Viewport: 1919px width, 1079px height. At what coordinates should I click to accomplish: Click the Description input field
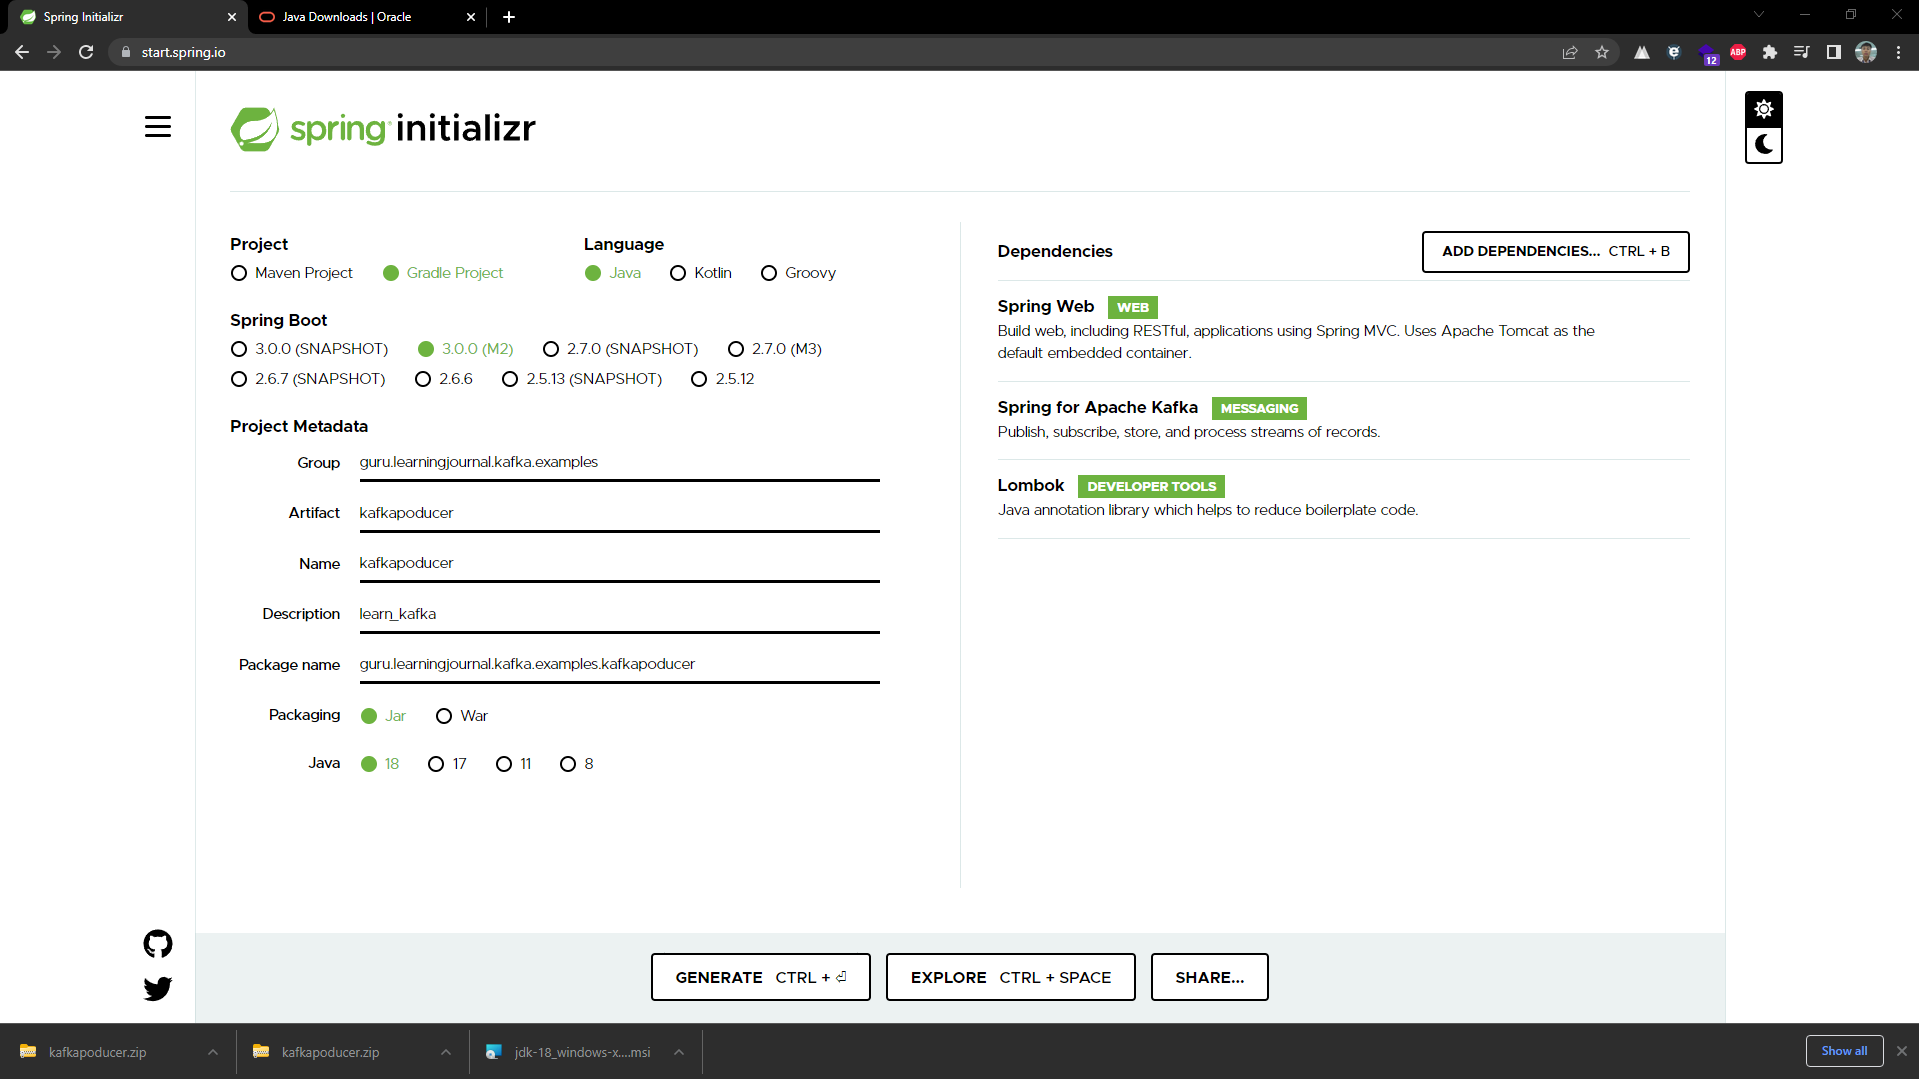point(619,614)
